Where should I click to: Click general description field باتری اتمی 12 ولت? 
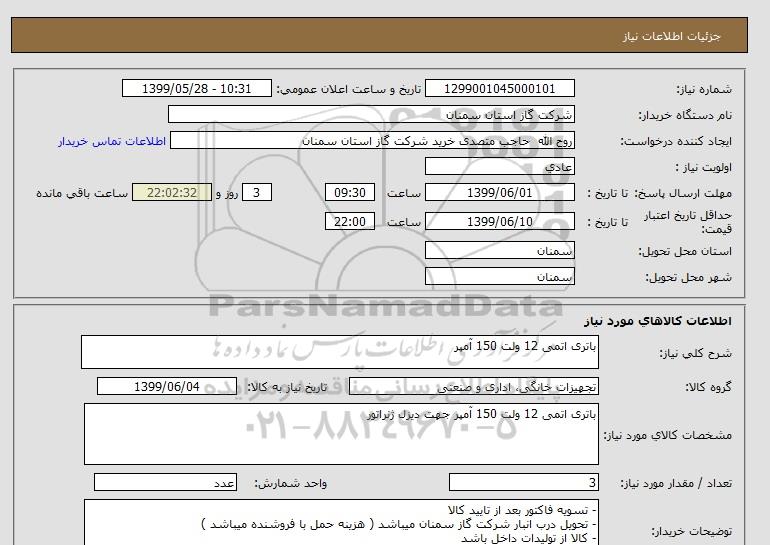click(340, 352)
